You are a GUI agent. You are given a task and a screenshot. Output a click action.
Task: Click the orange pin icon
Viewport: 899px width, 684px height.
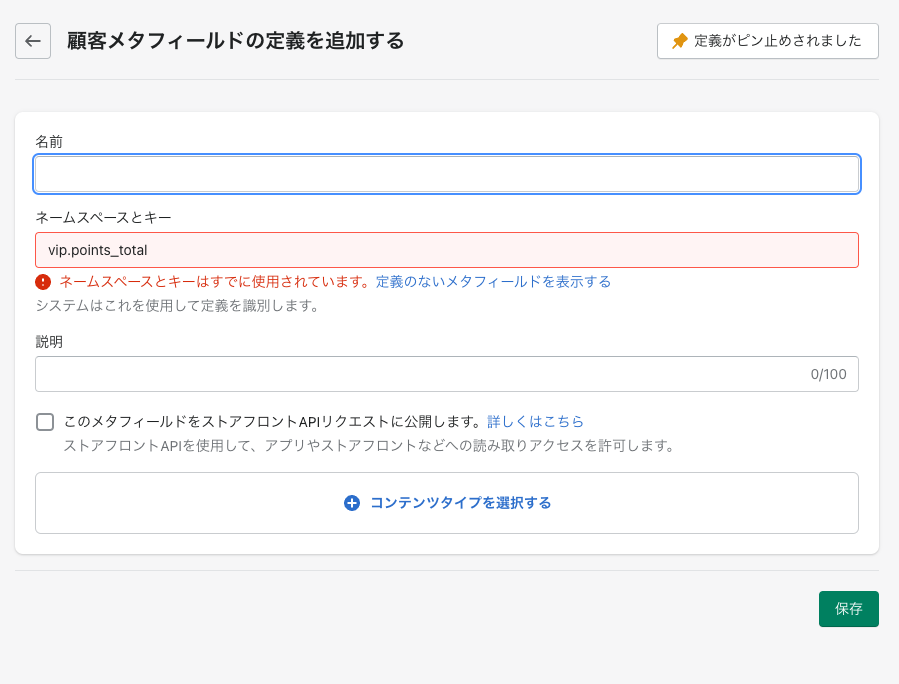[679, 41]
